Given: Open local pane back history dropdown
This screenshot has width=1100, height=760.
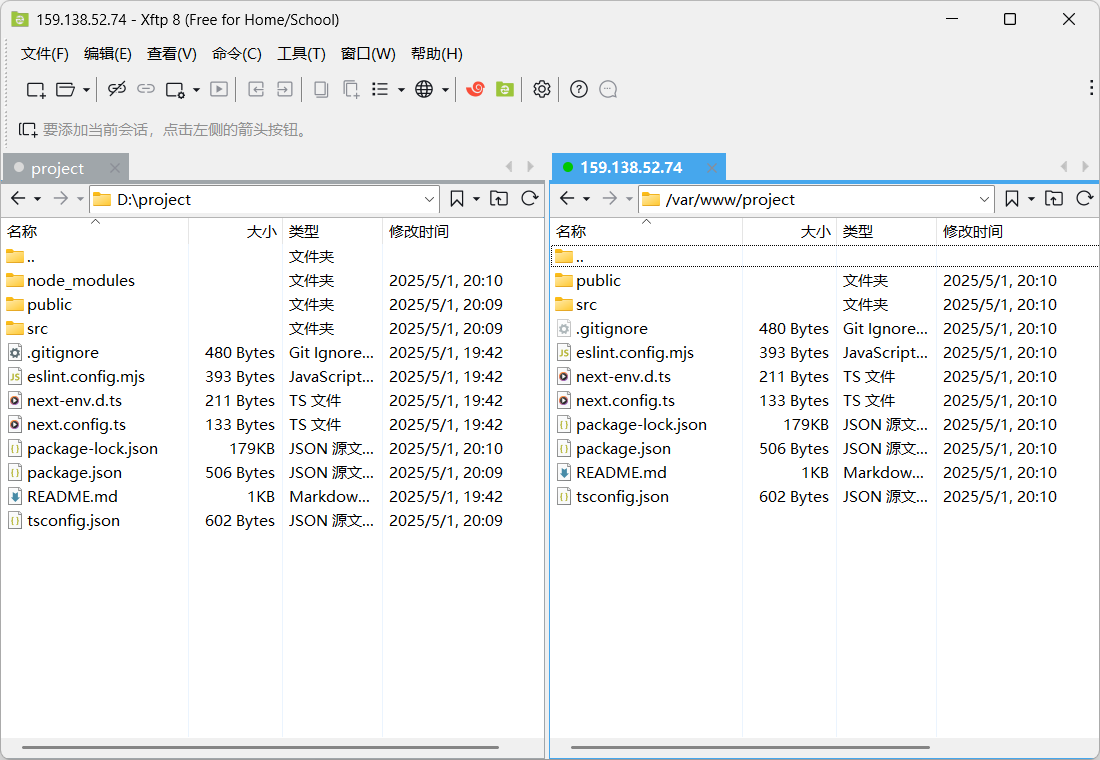Looking at the screenshot, I should coord(37,199).
